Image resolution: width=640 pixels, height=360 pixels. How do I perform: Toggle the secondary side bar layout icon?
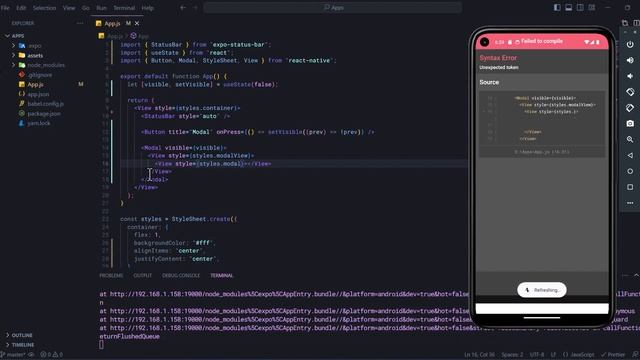click(x=580, y=7)
